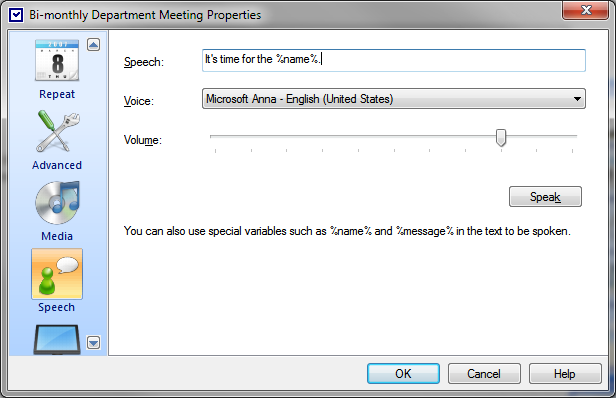Viewport: 616px width, 398px height.
Task: Select the Speech person with bubble icon
Action: [x=57, y=281]
